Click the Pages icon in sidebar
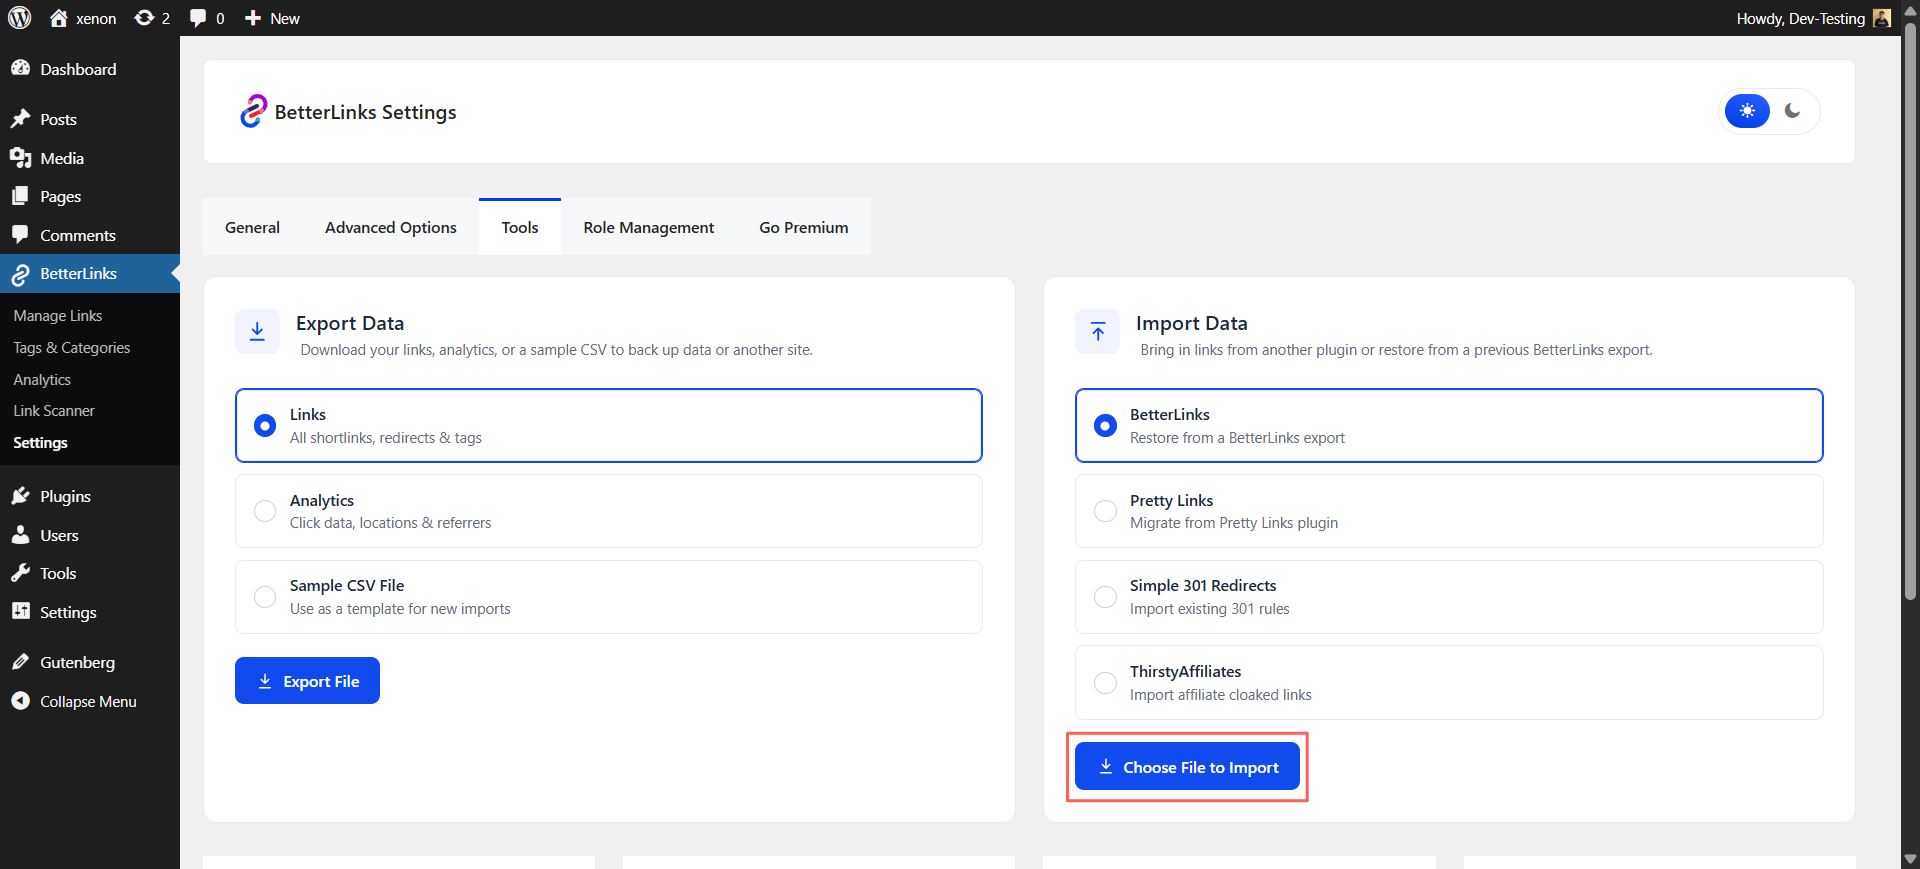The width and height of the screenshot is (1920, 869). 20,196
